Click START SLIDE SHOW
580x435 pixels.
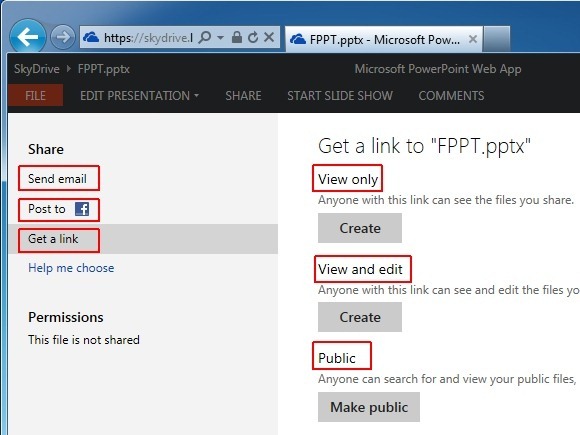[340, 96]
